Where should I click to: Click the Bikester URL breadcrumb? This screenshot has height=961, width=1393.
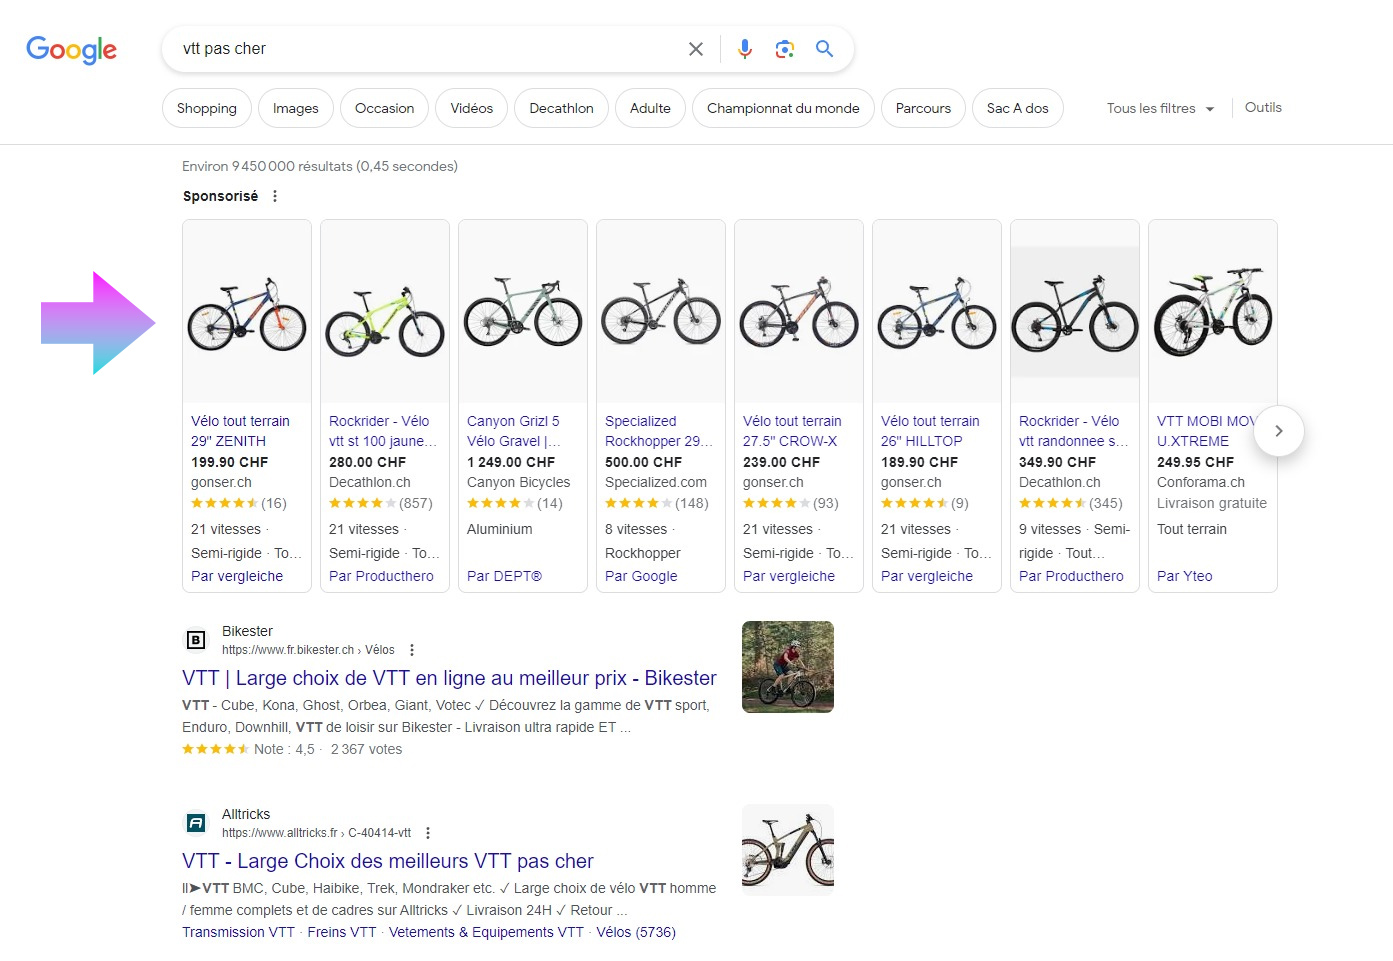pos(308,650)
